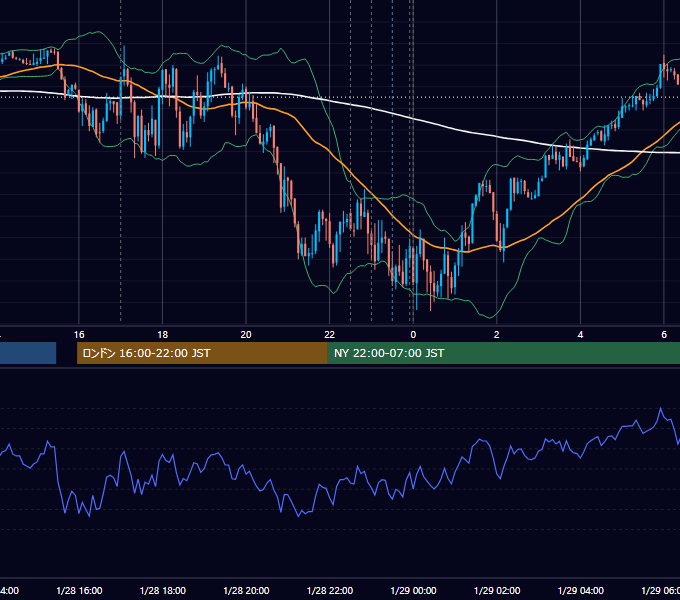Click hour label 20 on the price chart axis
680x600 pixels.
(x=246, y=334)
